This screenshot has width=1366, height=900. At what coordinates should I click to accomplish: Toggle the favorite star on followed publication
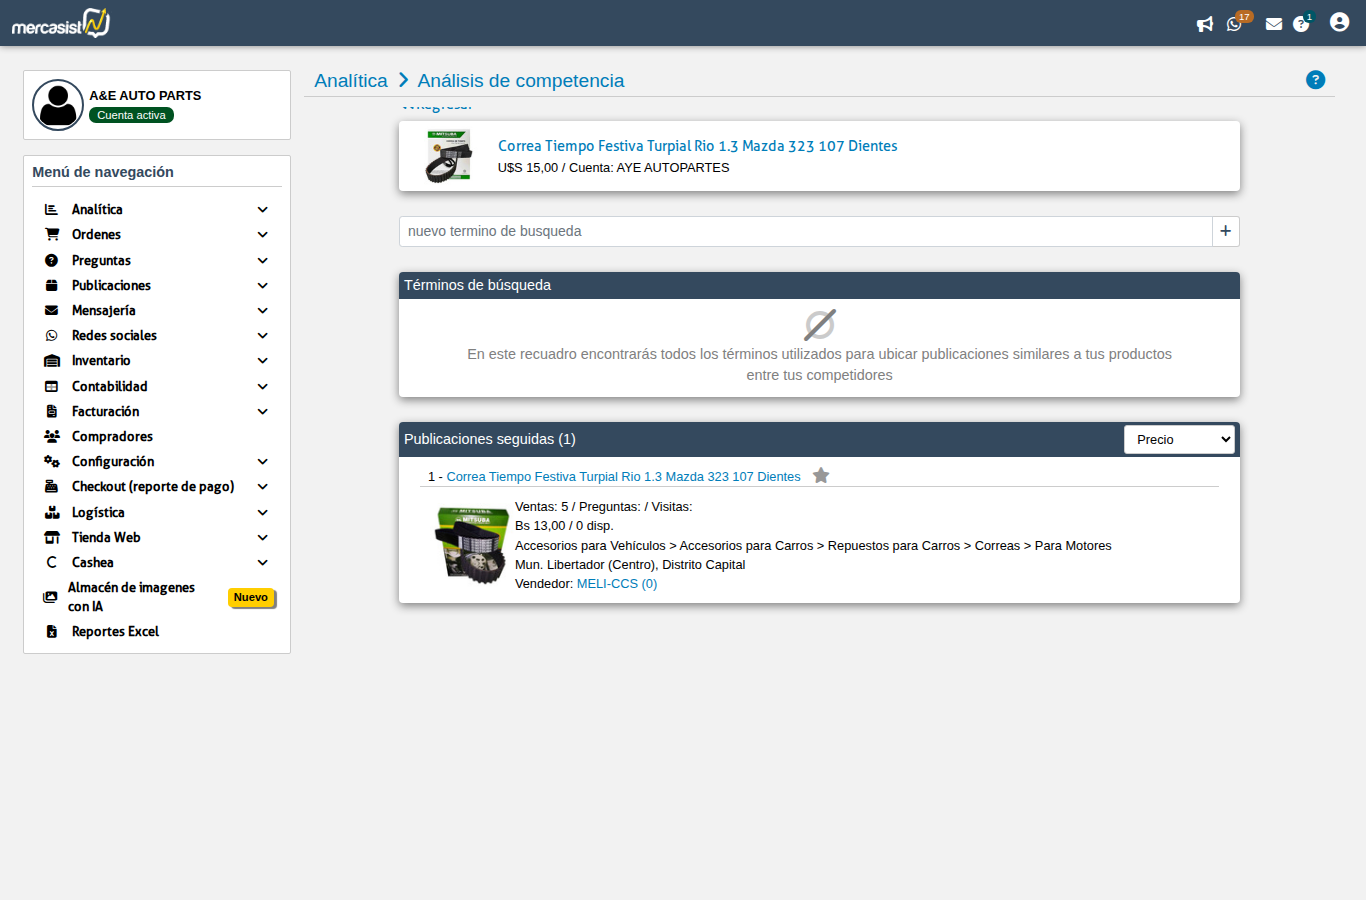coord(821,476)
